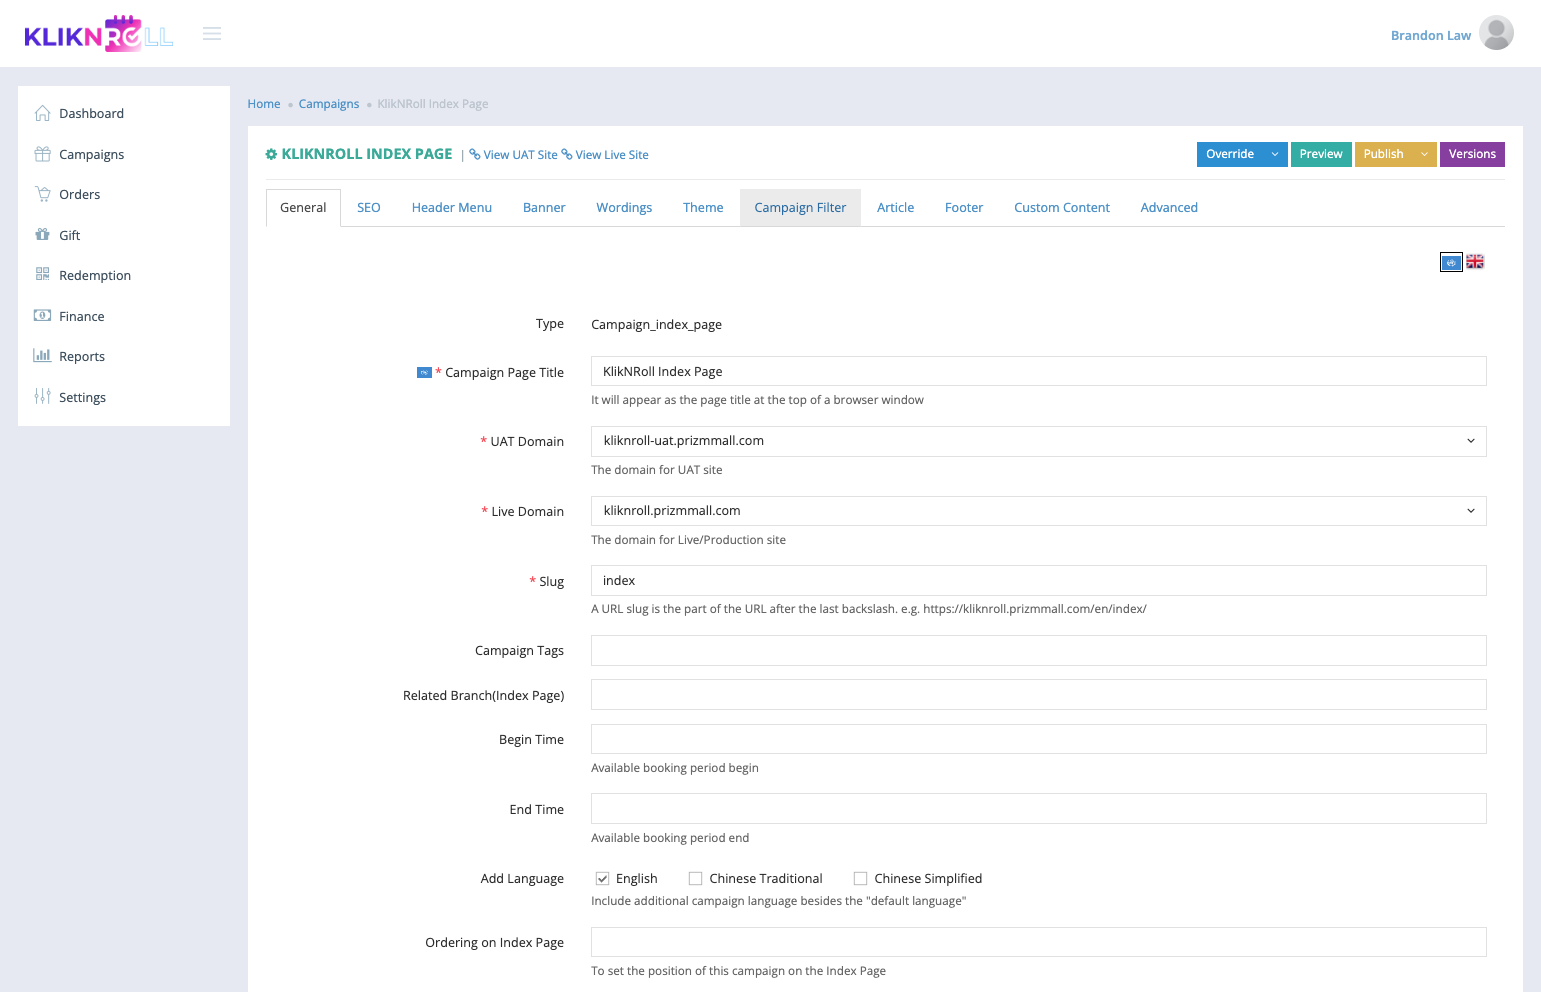Select the Gift sidebar icon
This screenshot has width=1541, height=992.
42,235
